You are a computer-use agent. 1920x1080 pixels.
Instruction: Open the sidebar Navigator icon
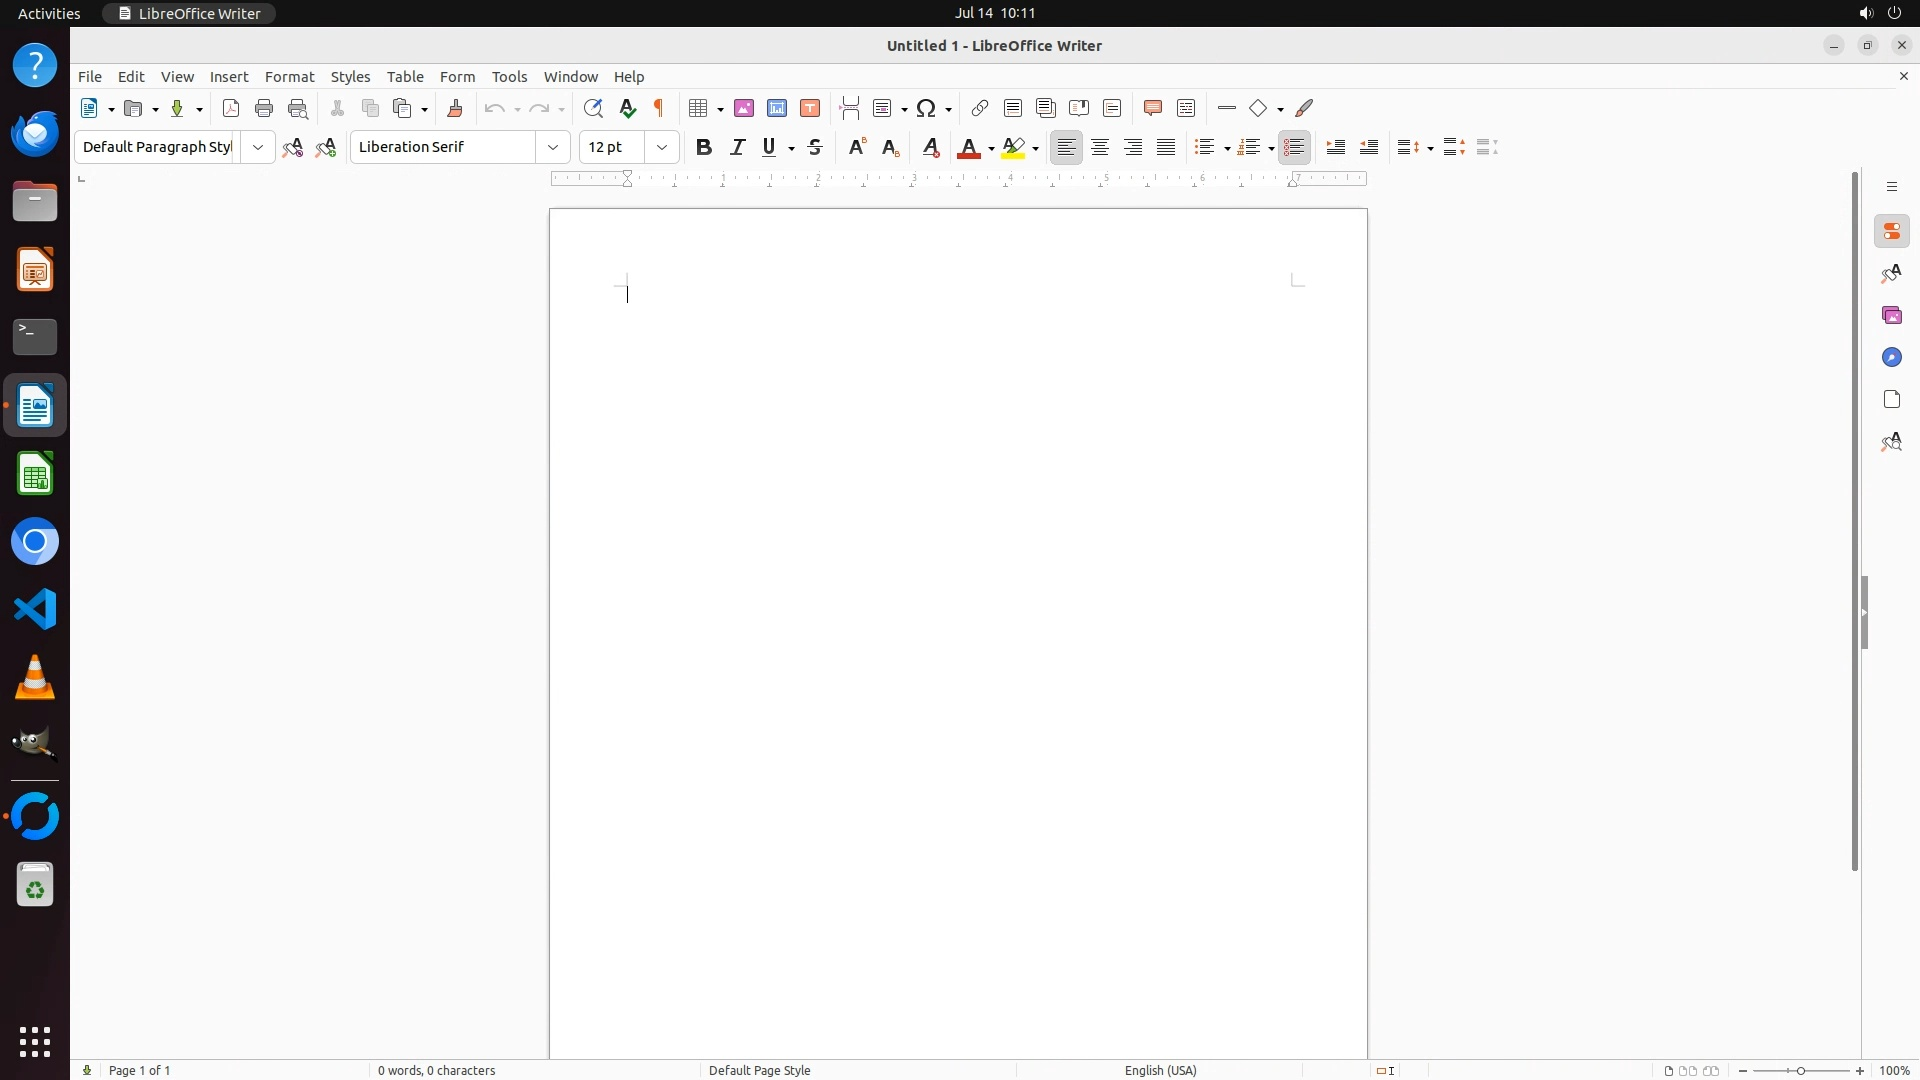[1891, 358]
